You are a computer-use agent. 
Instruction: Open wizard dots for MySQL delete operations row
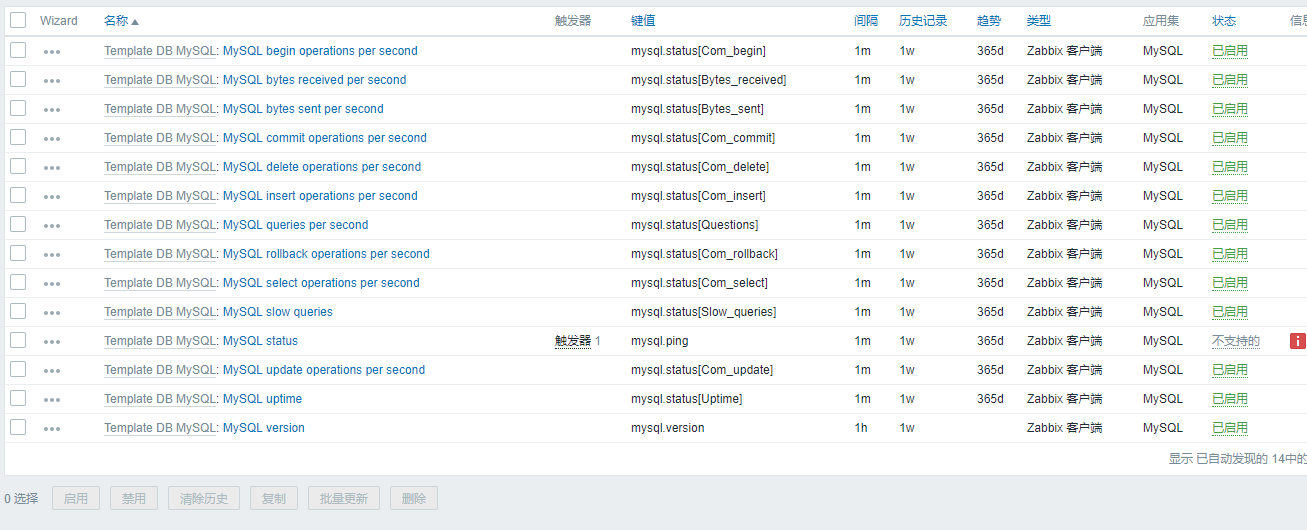tap(52, 167)
